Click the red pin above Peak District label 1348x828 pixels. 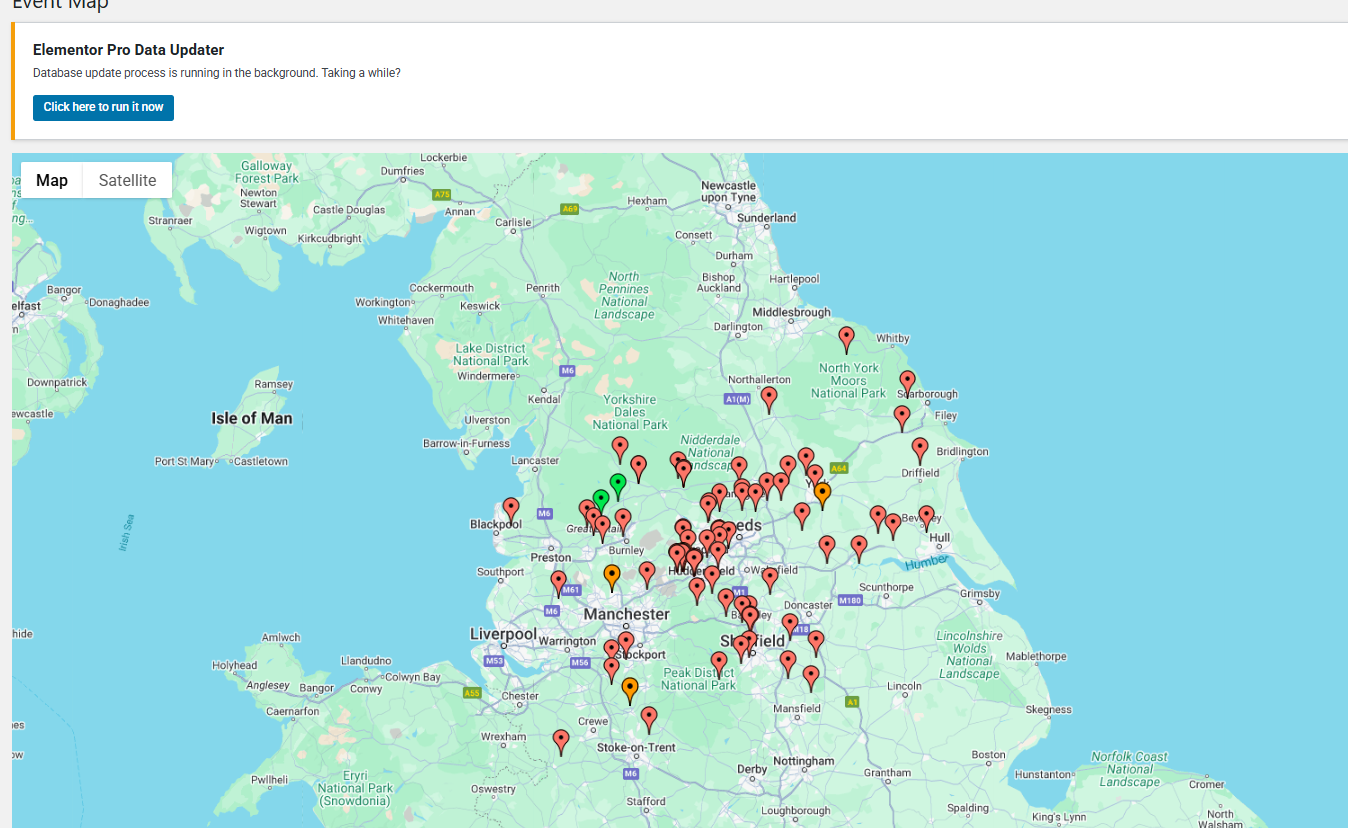719,664
